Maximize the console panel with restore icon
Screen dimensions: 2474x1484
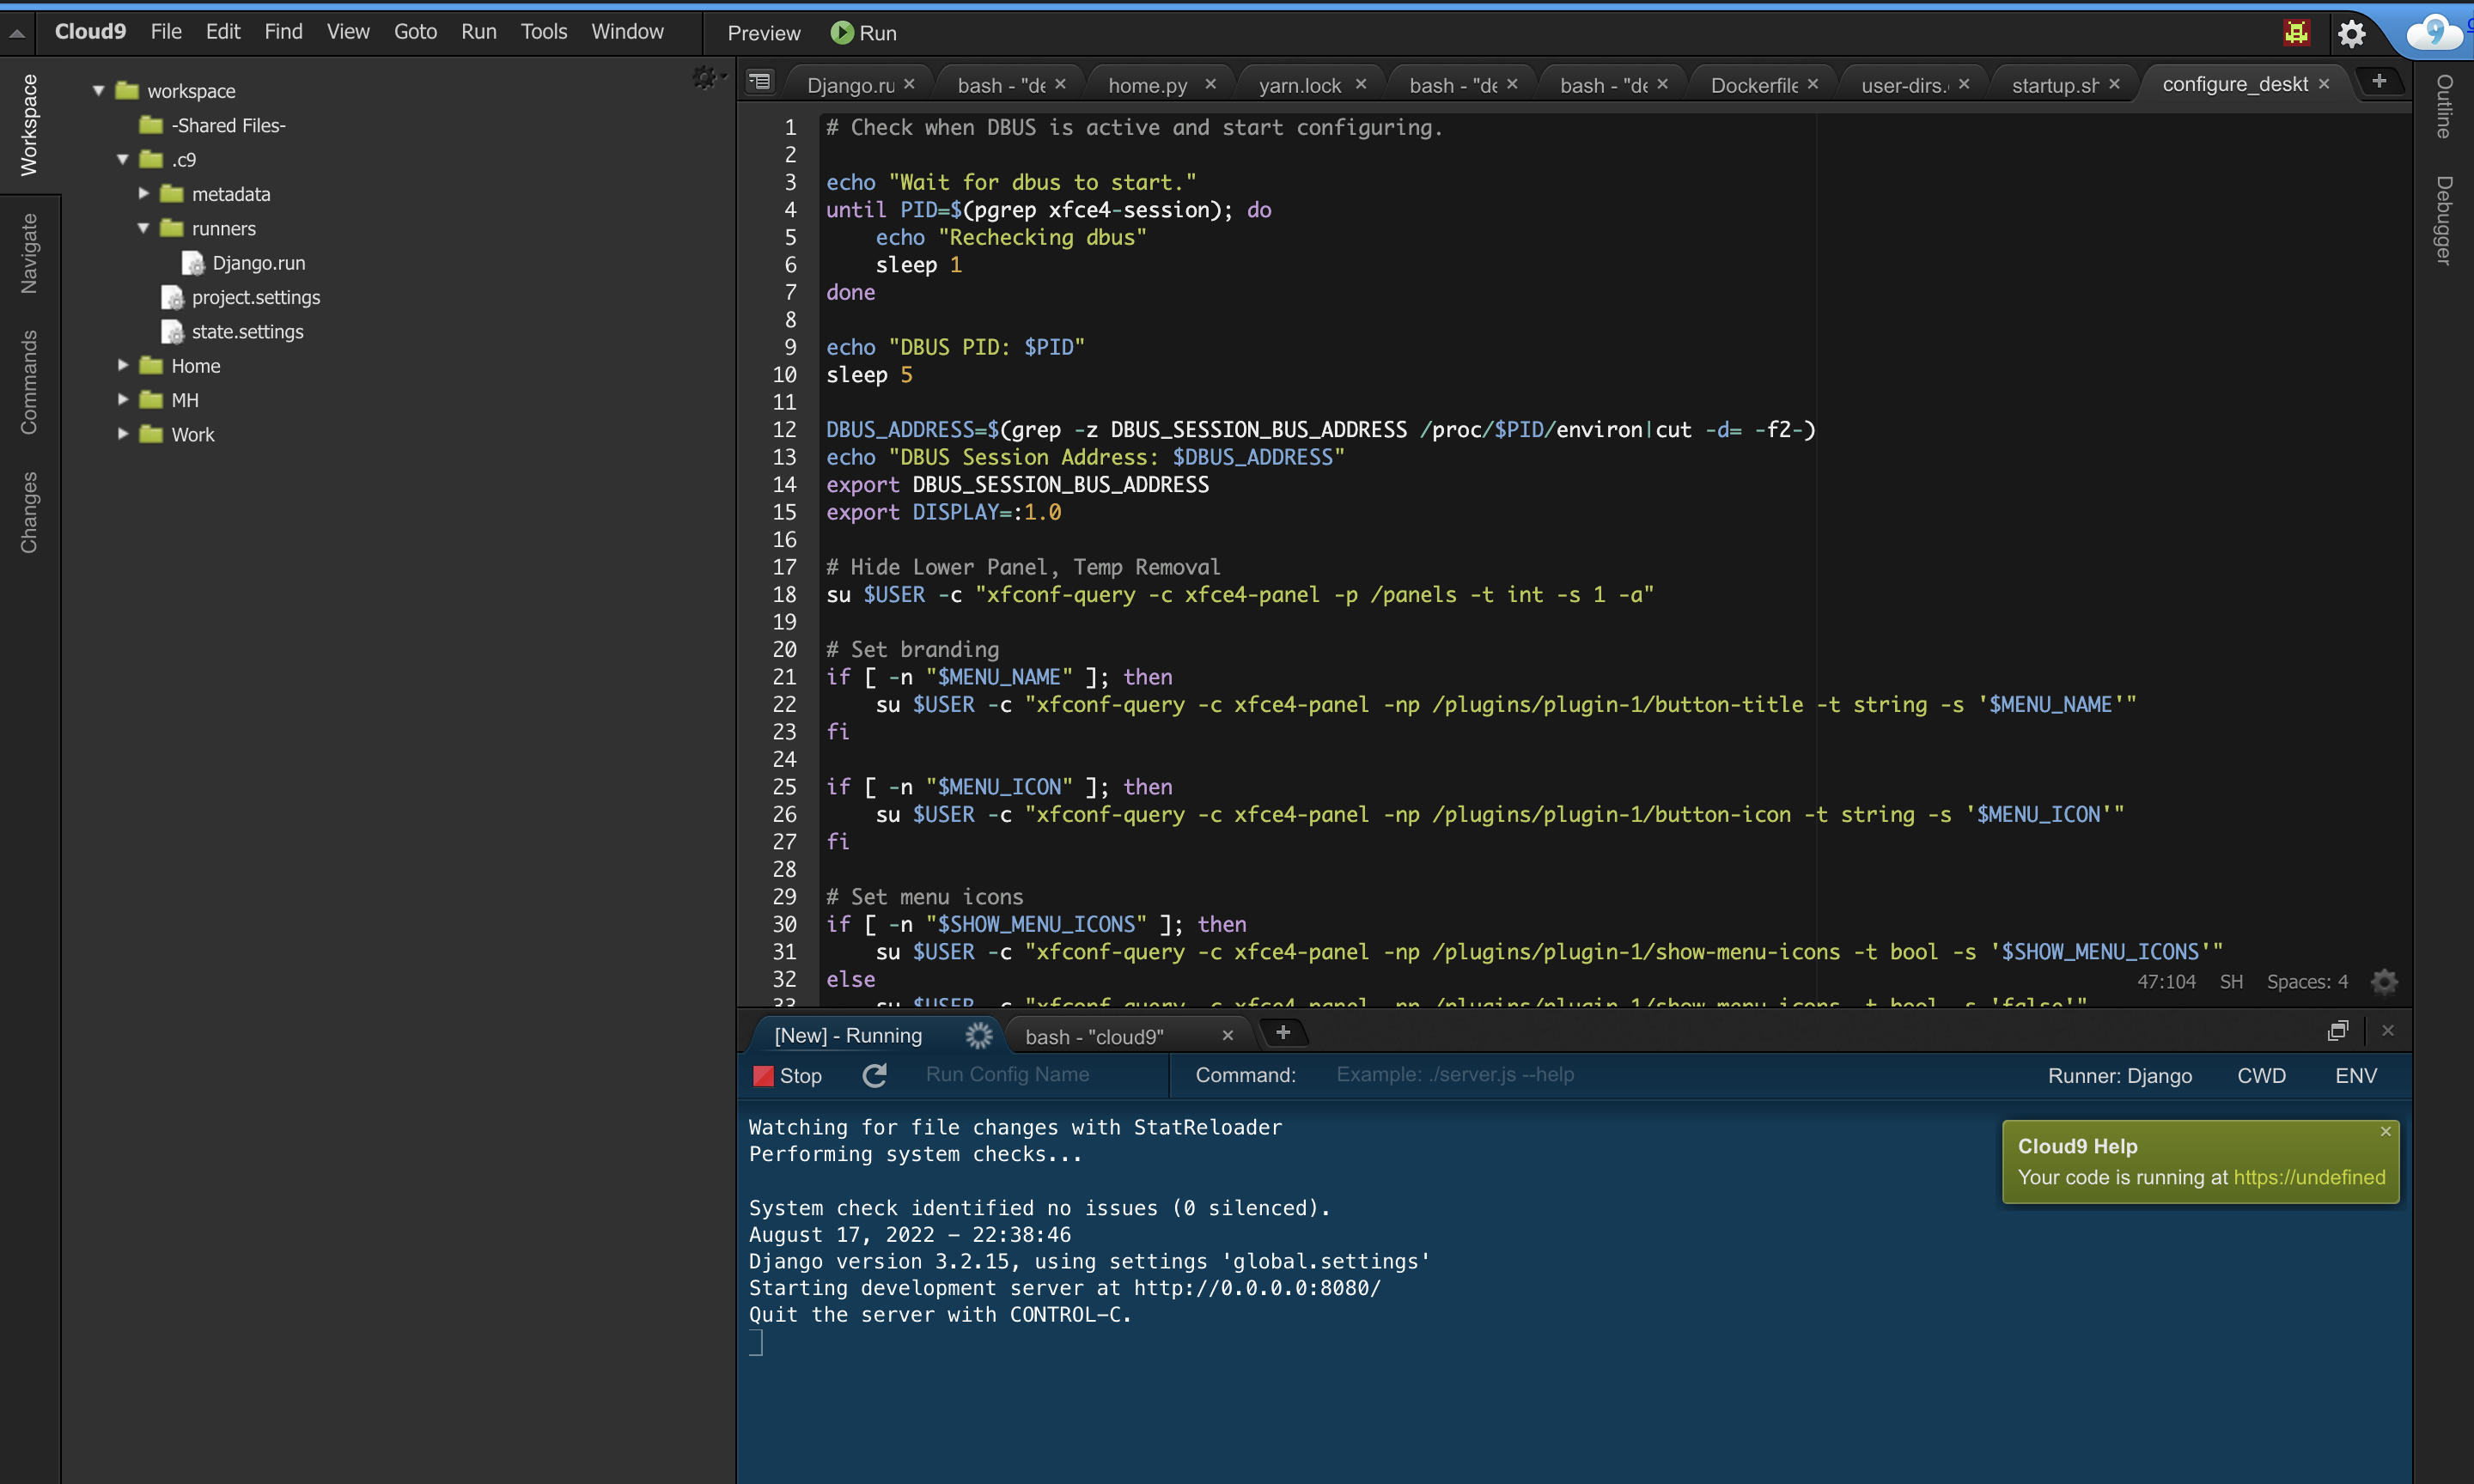pos(2337,1031)
